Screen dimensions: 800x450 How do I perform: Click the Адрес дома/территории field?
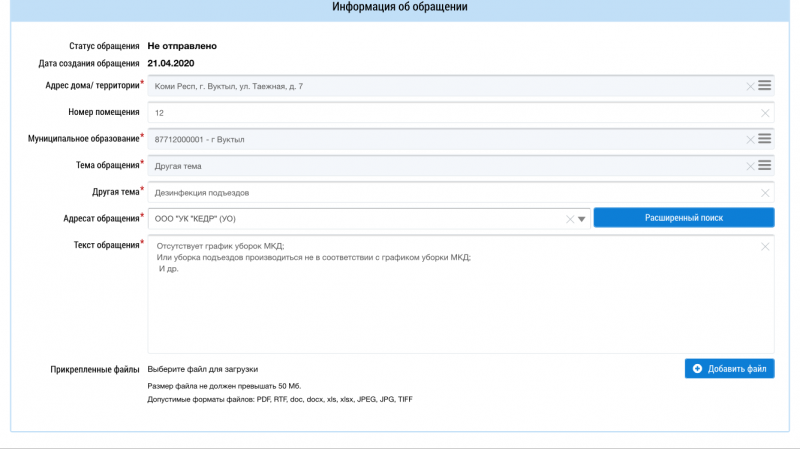(461, 86)
